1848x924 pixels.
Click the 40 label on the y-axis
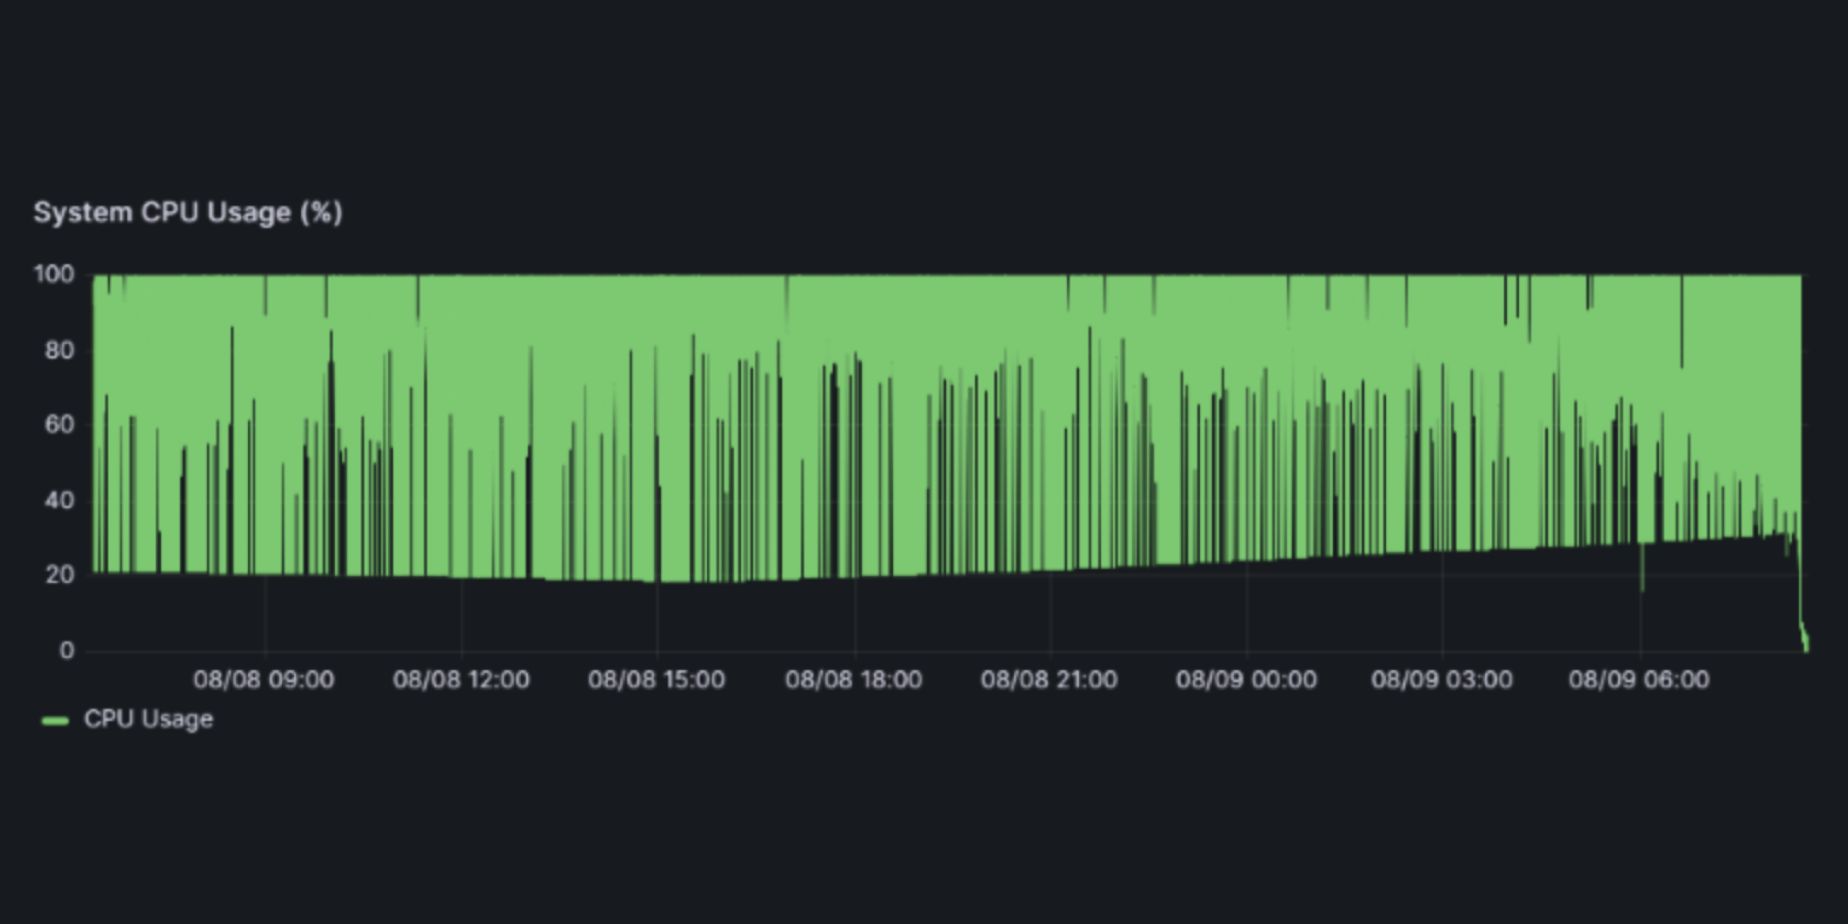58,500
